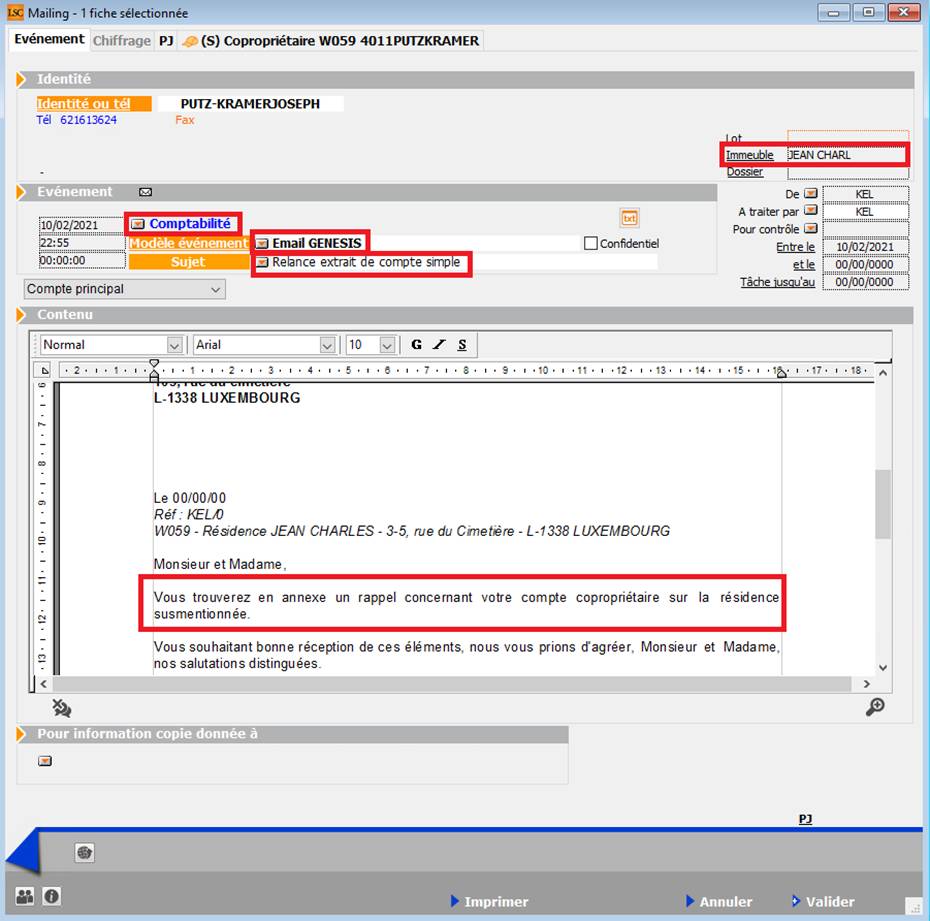The image size is (930, 921).
Task: Click the editor scroll-up arrow
Action: coord(883,373)
